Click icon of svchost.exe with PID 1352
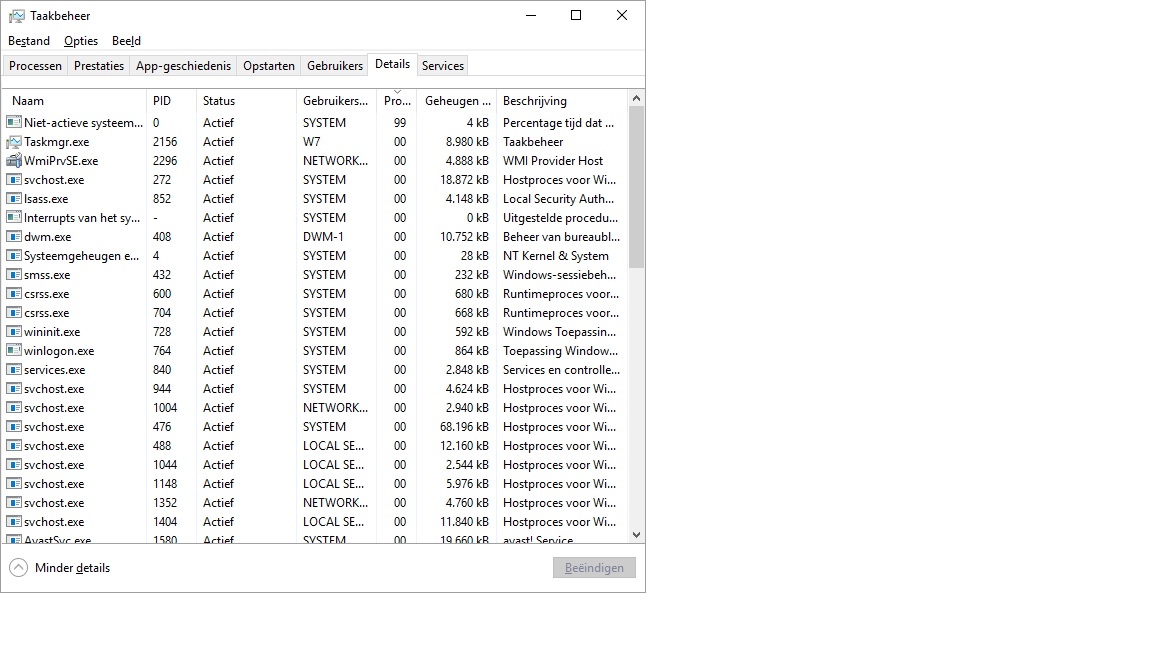The width and height of the screenshot is (1152, 648). pyautogui.click(x=14, y=503)
